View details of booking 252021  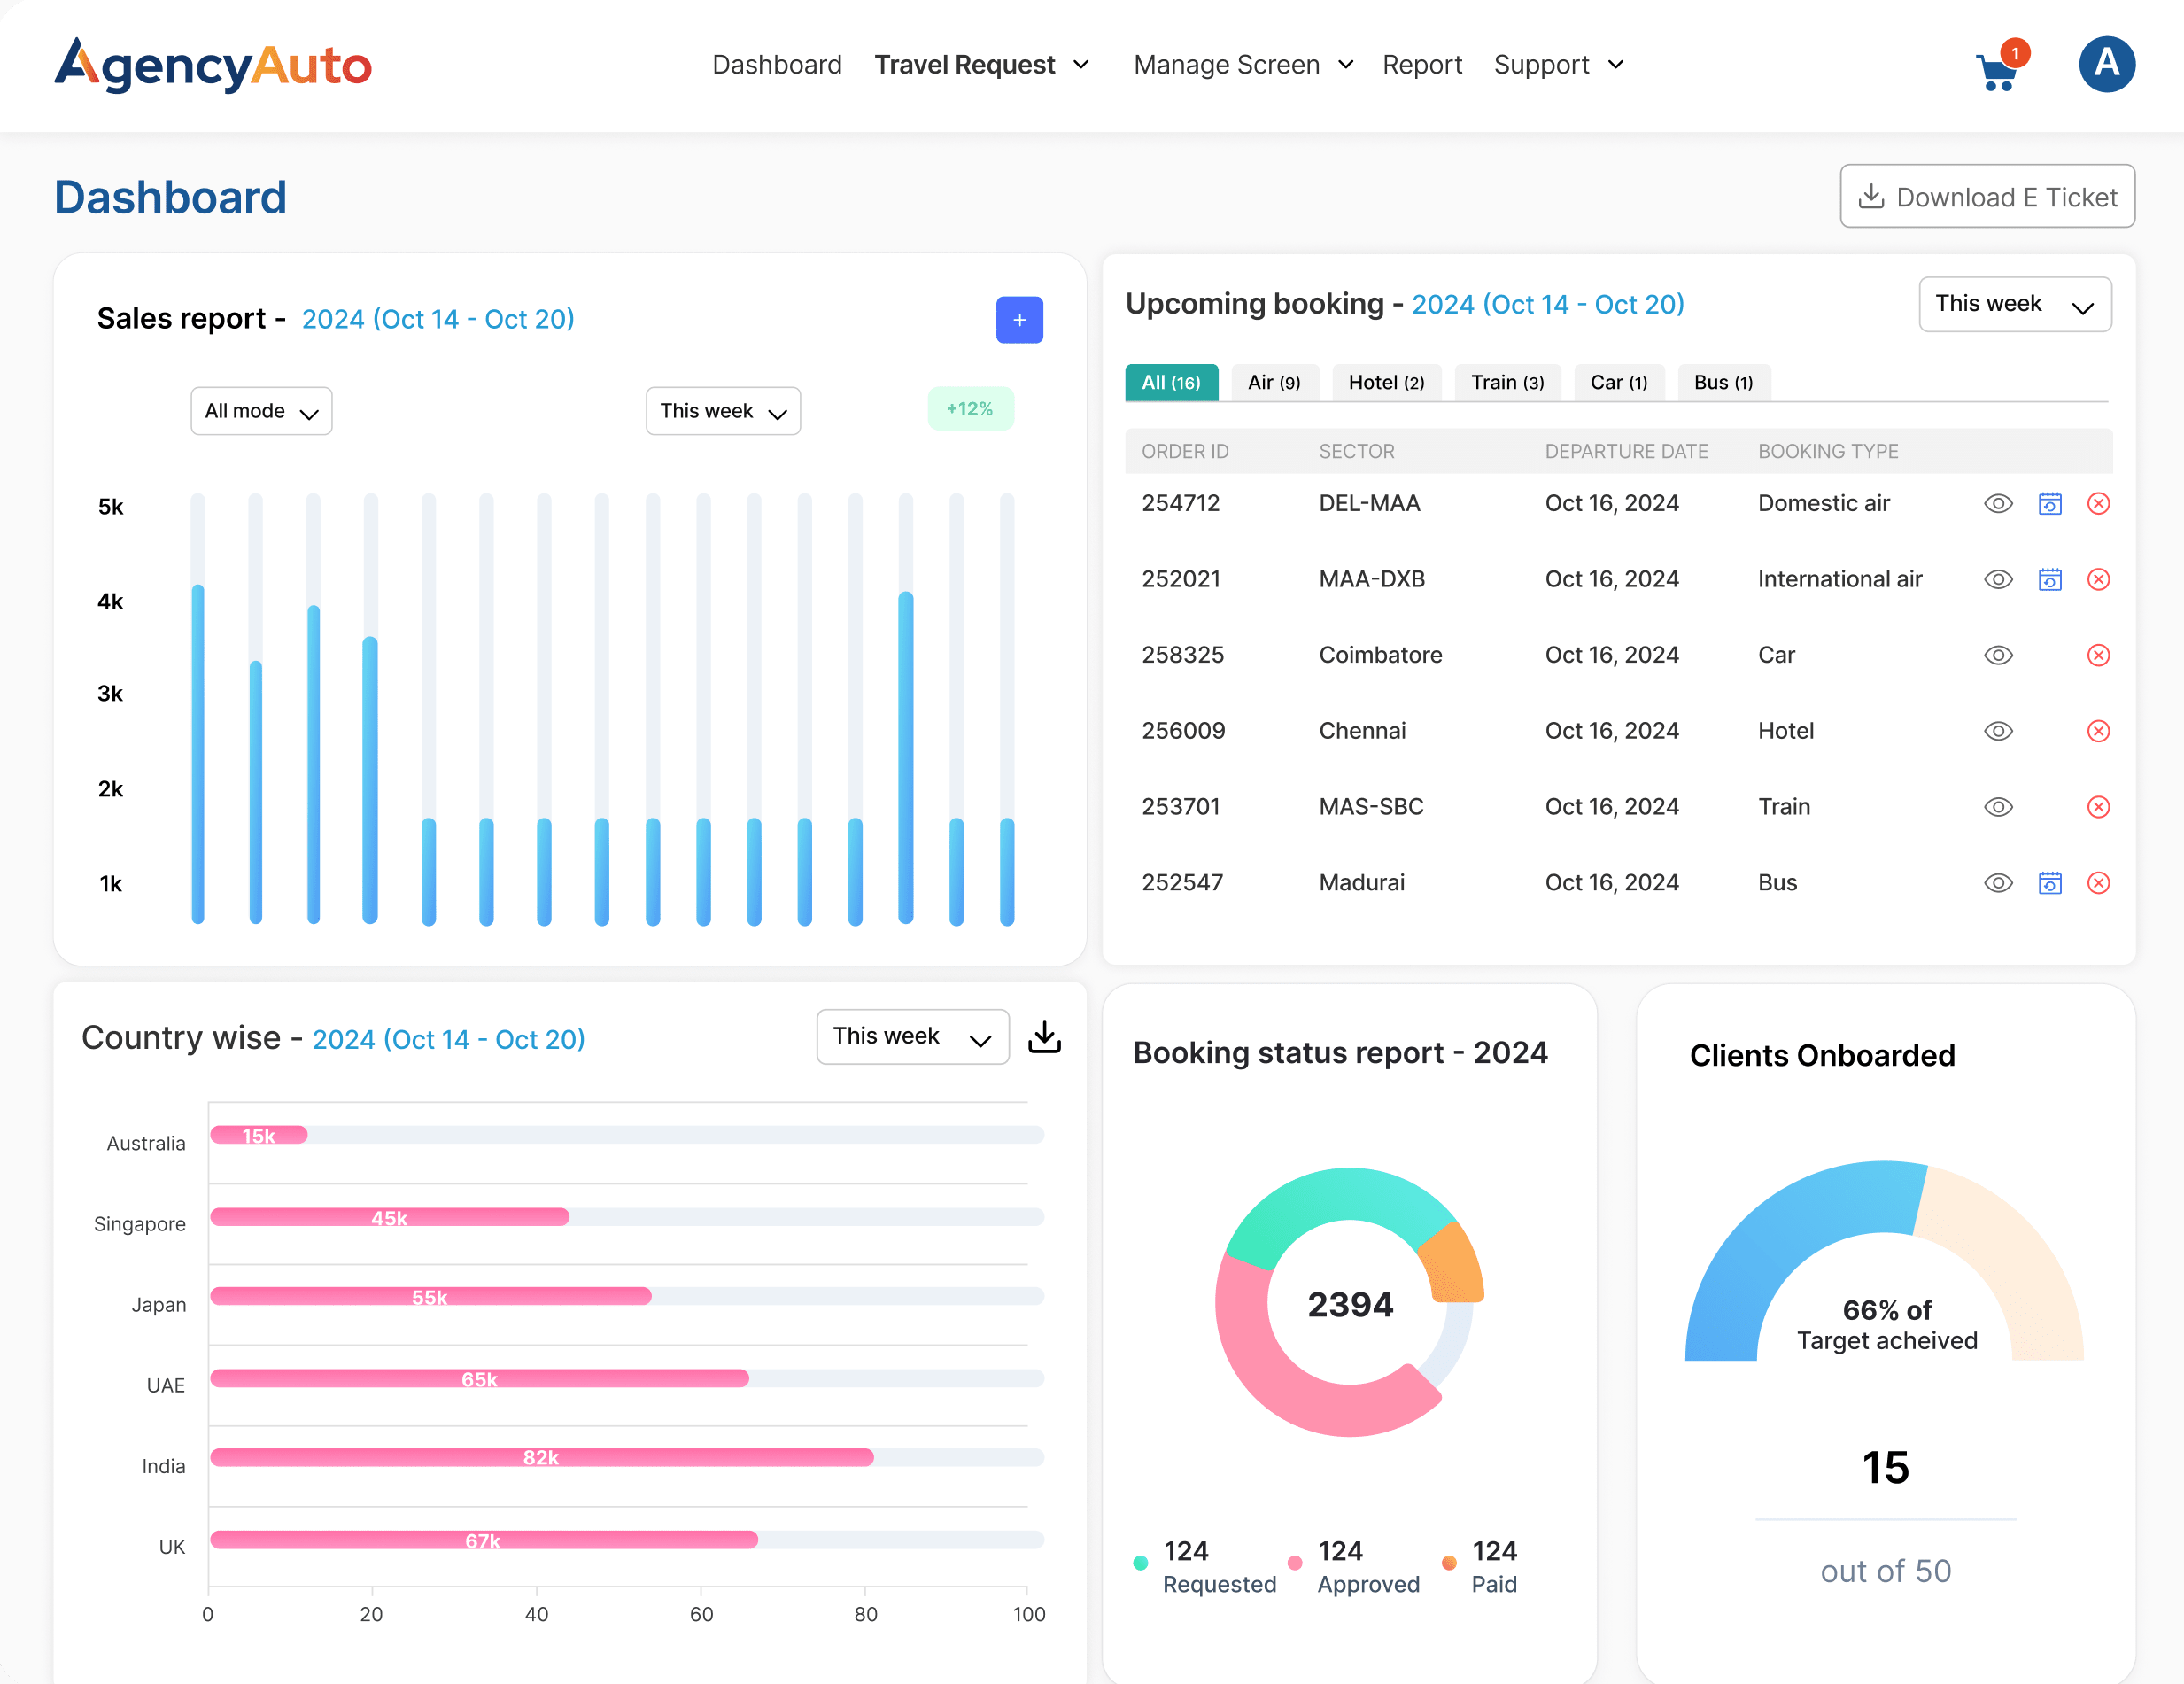pos(1998,579)
